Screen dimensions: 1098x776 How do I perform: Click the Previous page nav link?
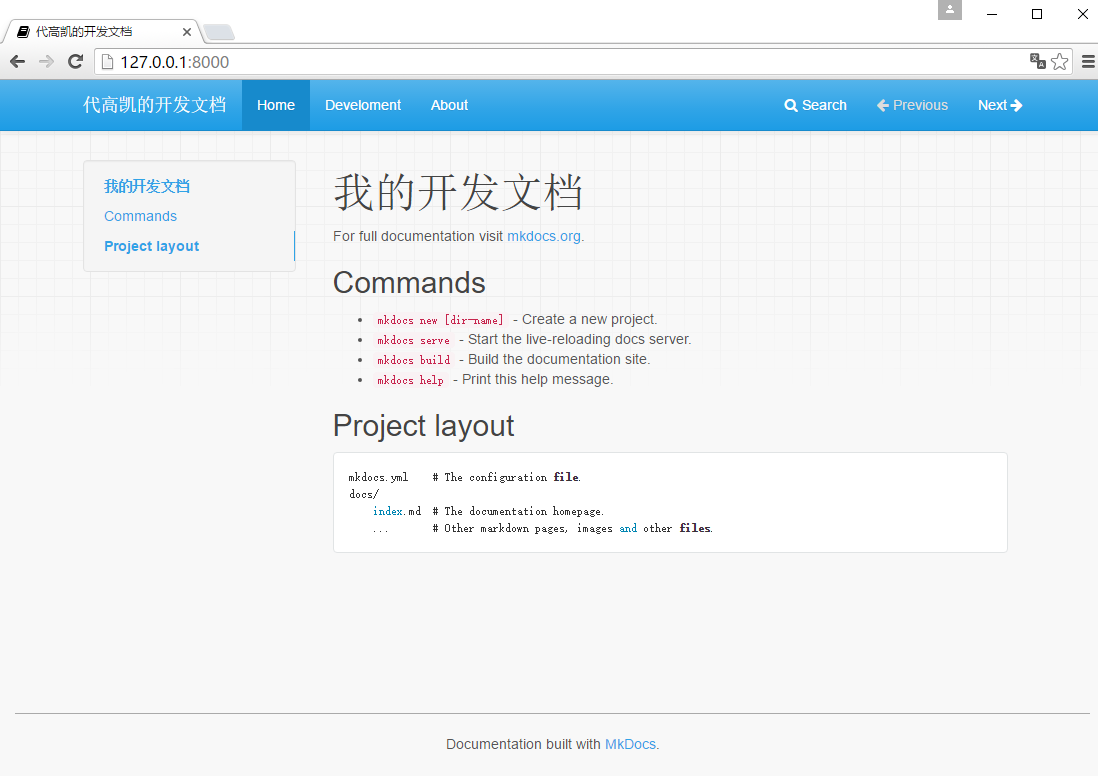[912, 105]
